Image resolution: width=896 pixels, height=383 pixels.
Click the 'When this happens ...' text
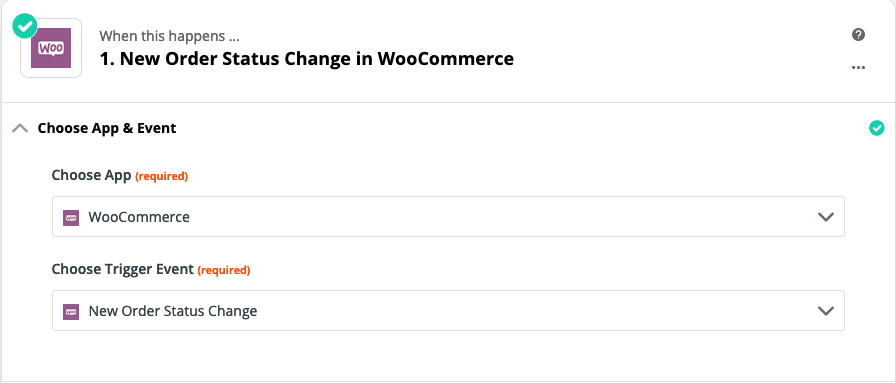pyautogui.click(x=169, y=36)
